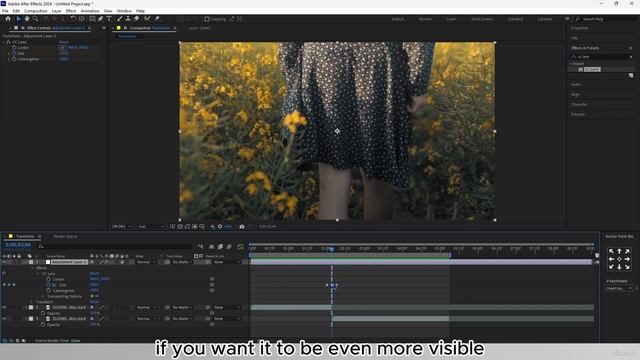Select the Clone Stamp tool
This screenshot has width=640, height=360.
coord(128,19)
